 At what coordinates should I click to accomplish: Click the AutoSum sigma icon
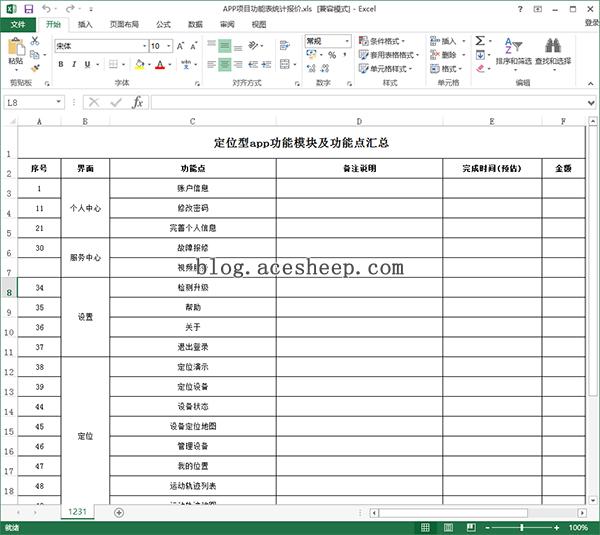pos(480,41)
